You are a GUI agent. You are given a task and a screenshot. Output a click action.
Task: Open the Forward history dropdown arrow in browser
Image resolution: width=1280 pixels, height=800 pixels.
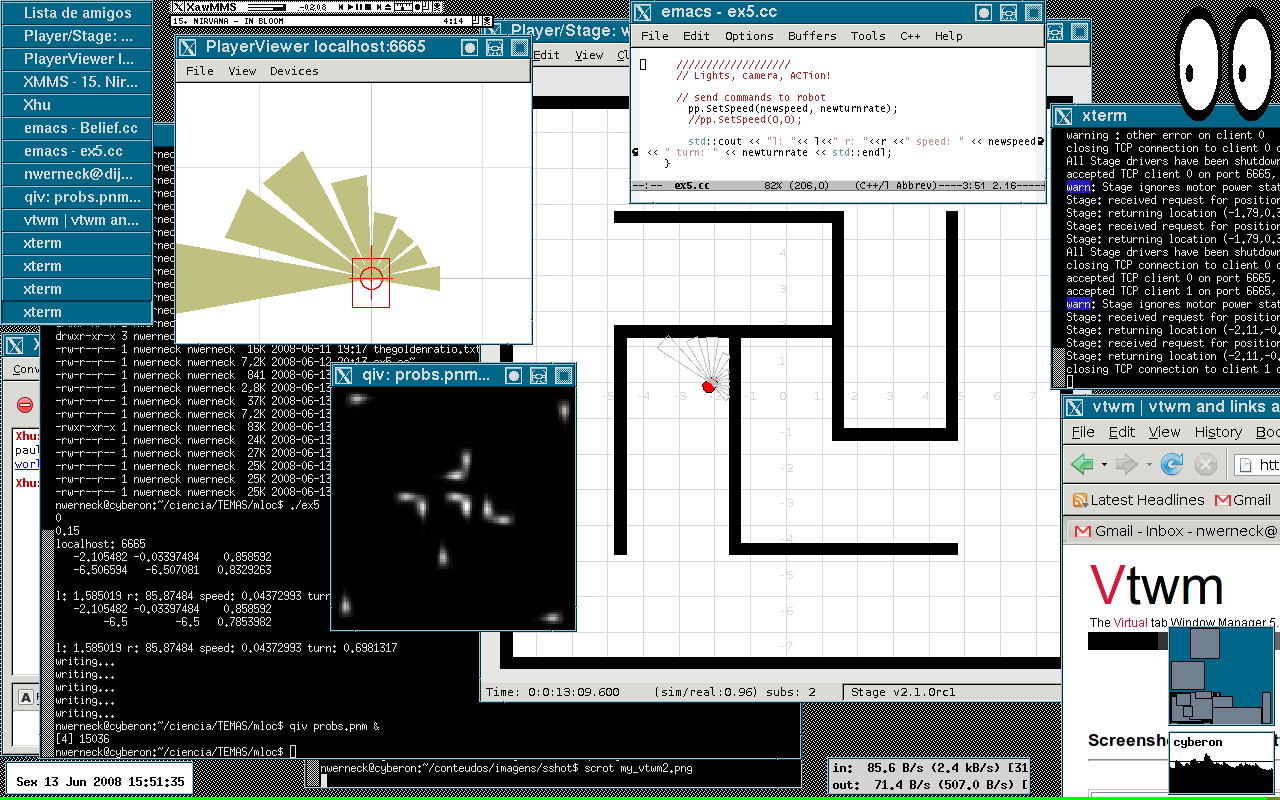pyautogui.click(x=1148, y=465)
